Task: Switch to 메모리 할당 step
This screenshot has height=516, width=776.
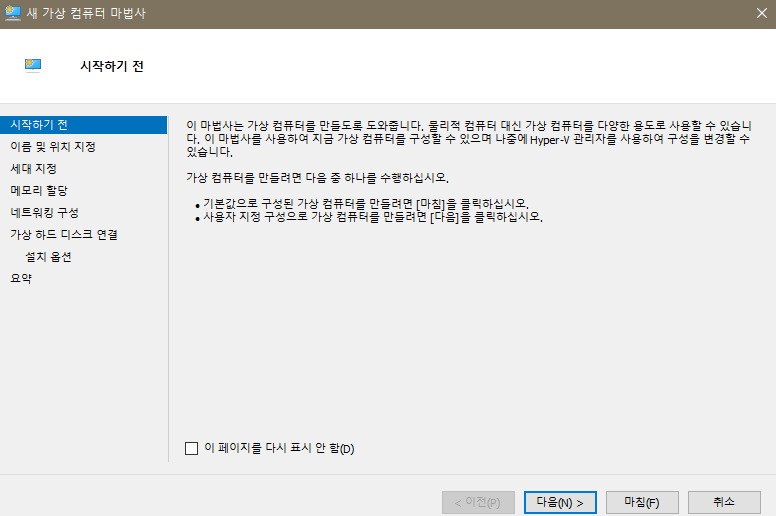Action: (39, 190)
